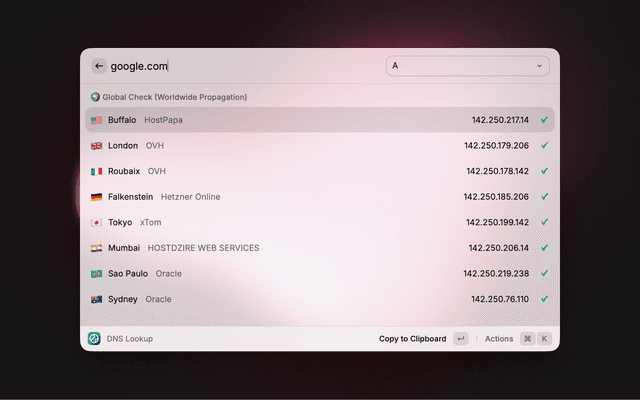
Task: Click the Enter key icon in footer
Action: [x=460, y=339]
